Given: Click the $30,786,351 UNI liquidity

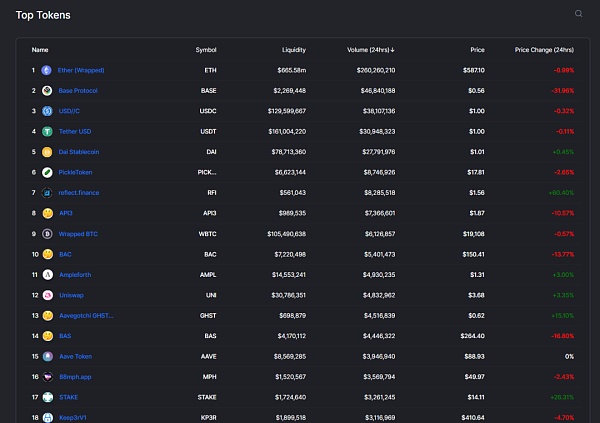Looking at the screenshot, I should [x=289, y=295].
